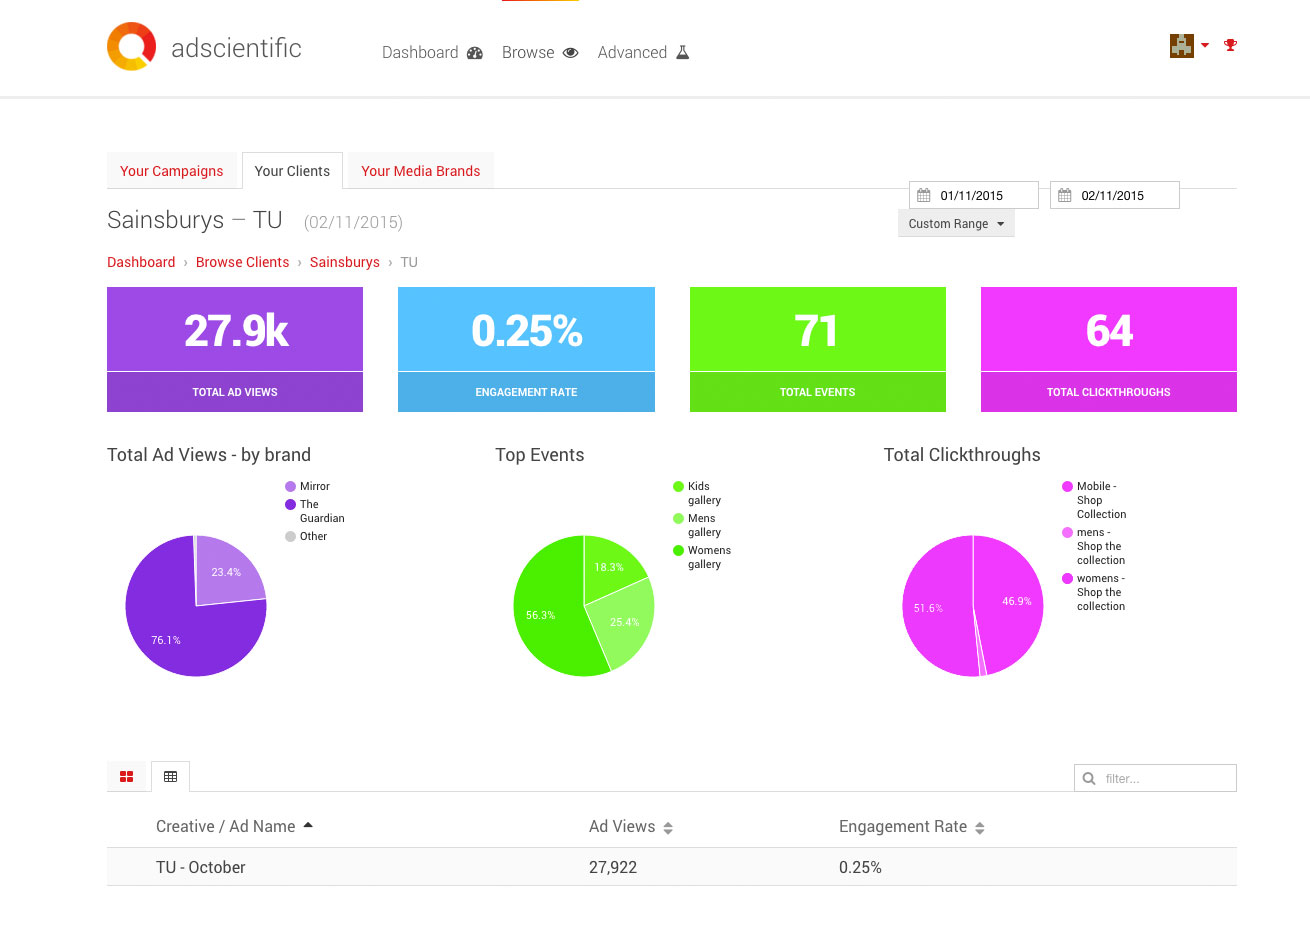The image size is (1310, 928).
Task: Open the Custom Range dropdown
Action: tap(956, 224)
